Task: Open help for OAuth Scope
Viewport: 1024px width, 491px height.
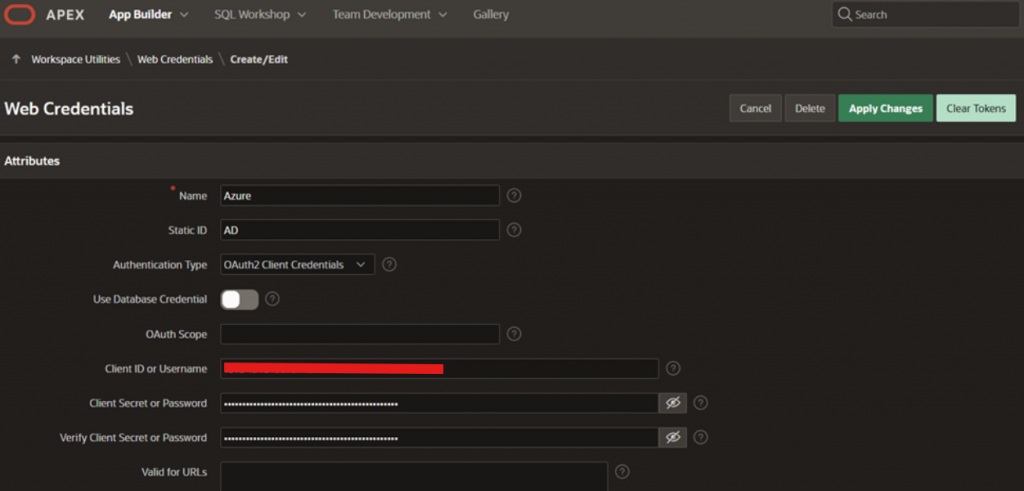Action: pos(514,334)
